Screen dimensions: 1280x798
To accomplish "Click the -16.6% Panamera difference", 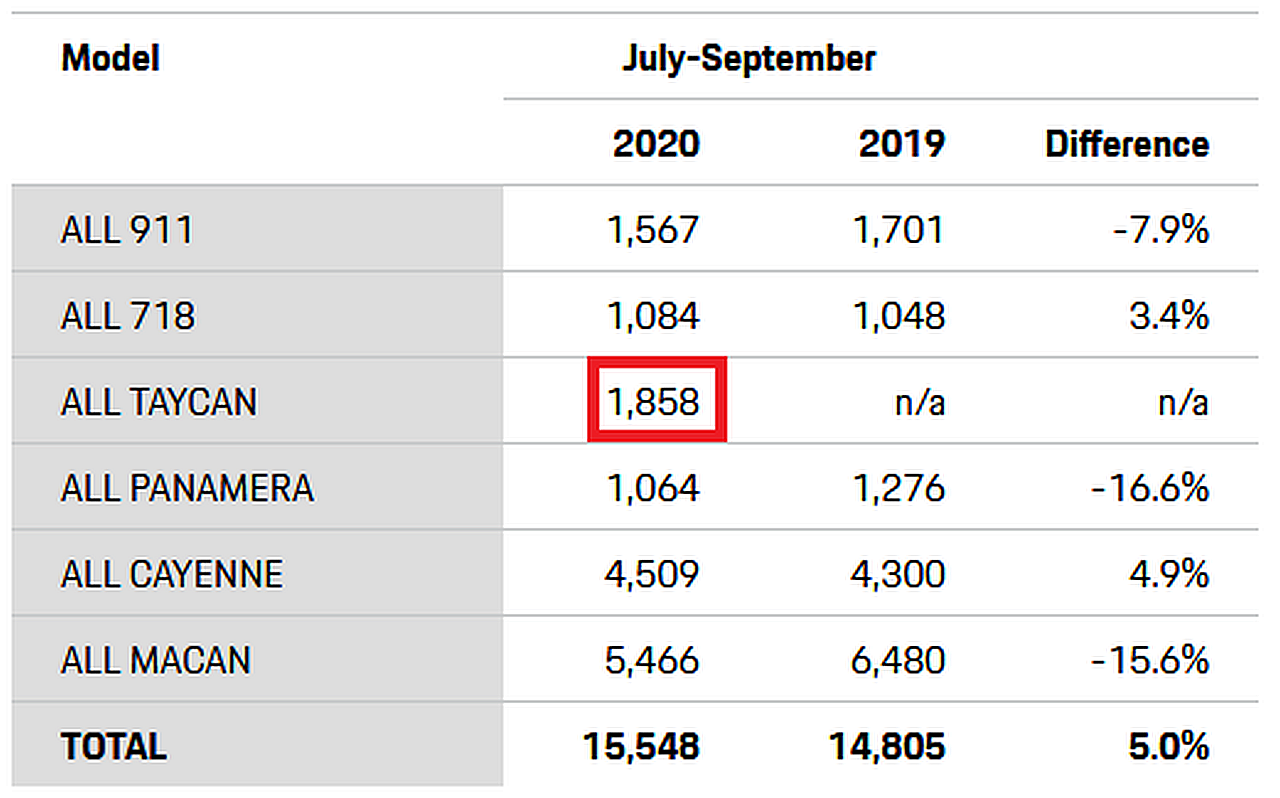I will pos(1150,488).
